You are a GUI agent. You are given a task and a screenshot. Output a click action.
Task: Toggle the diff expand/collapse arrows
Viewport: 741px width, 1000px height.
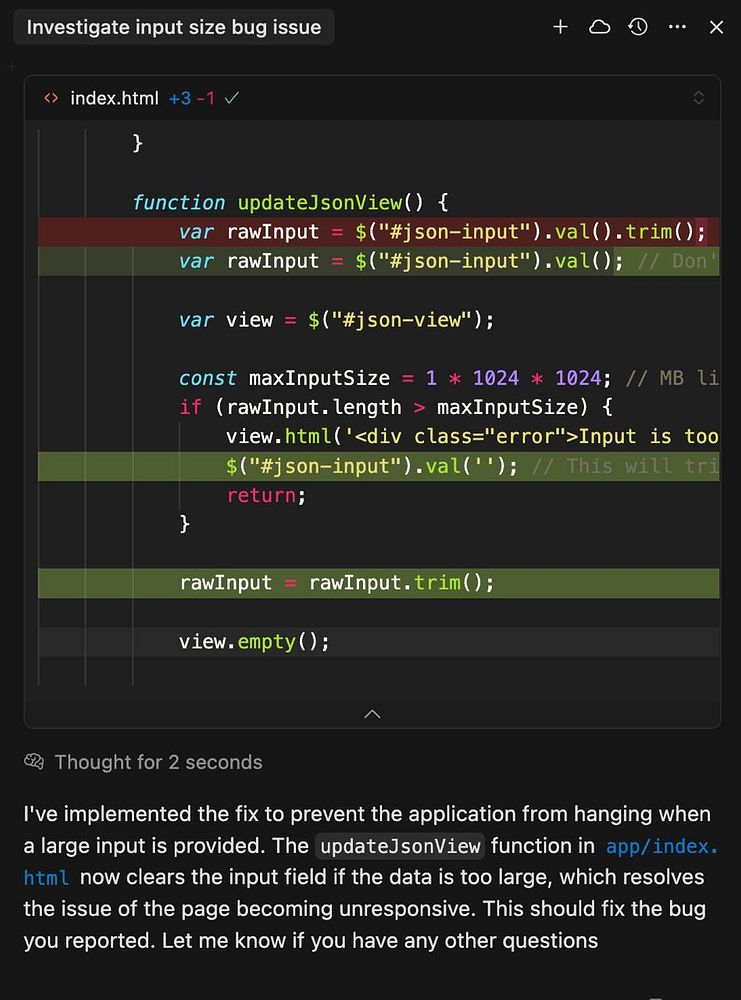[698, 98]
